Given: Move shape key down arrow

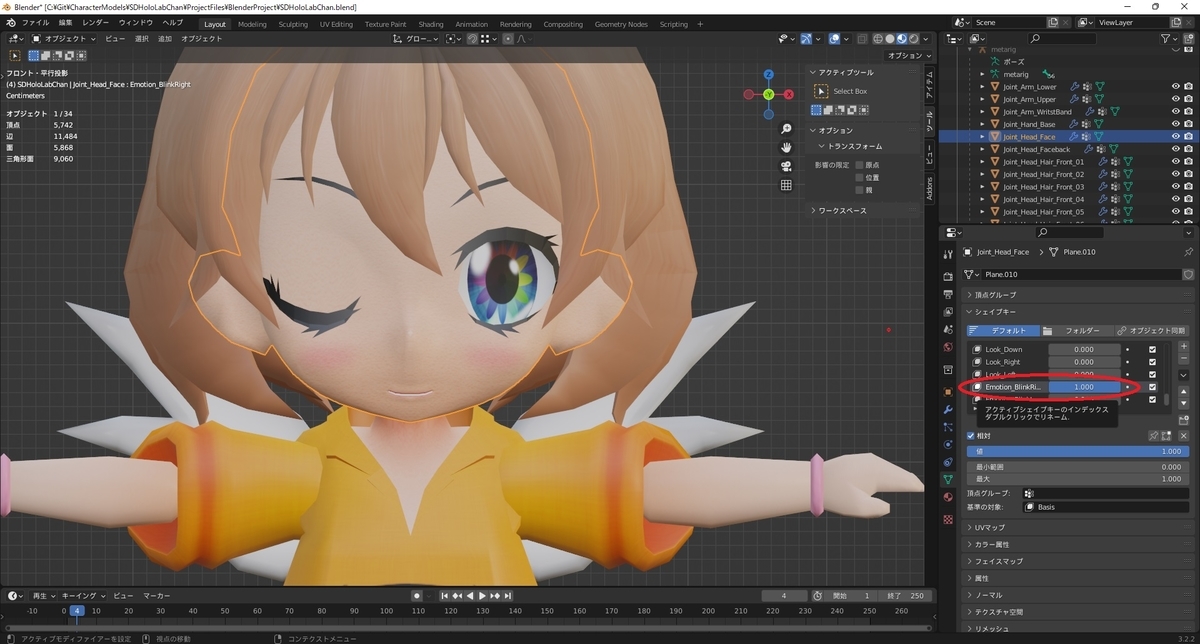Looking at the screenshot, I should [1184, 403].
